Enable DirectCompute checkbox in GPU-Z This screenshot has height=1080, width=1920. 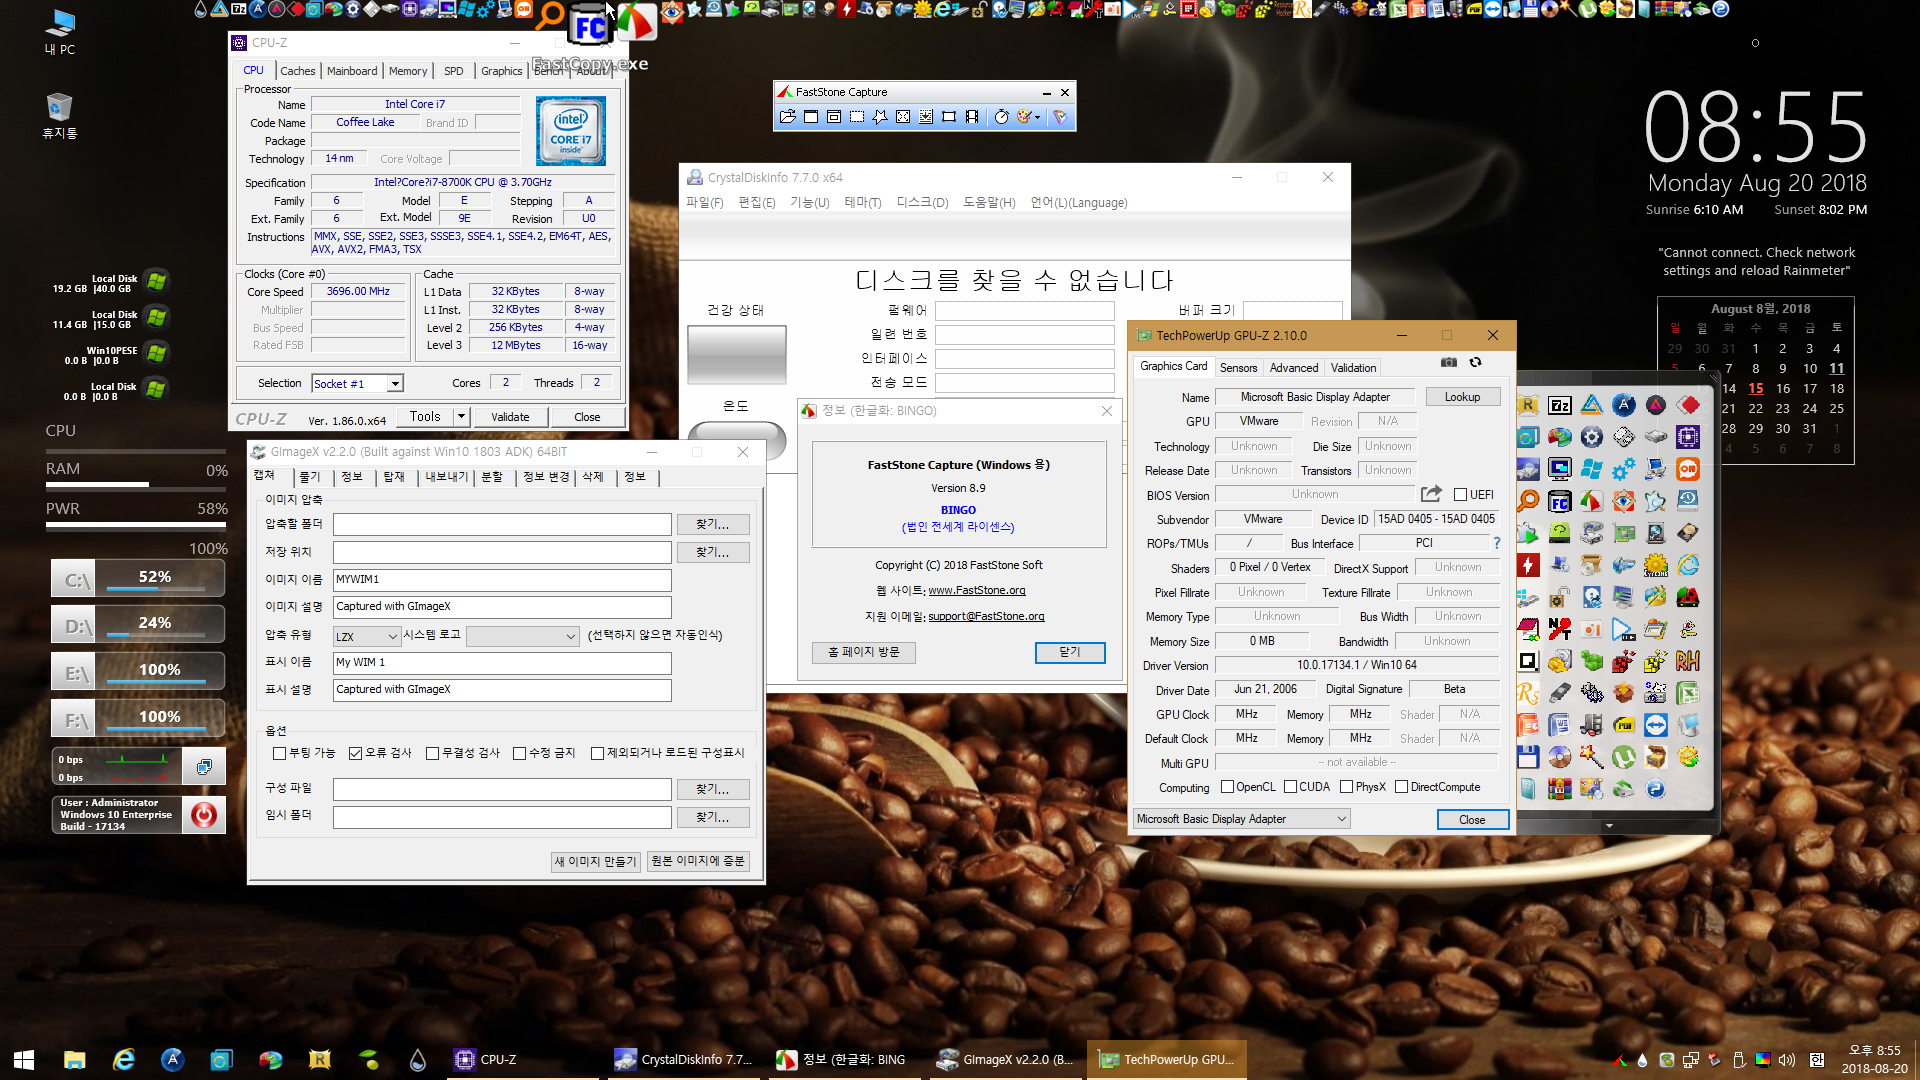click(1401, 787)
